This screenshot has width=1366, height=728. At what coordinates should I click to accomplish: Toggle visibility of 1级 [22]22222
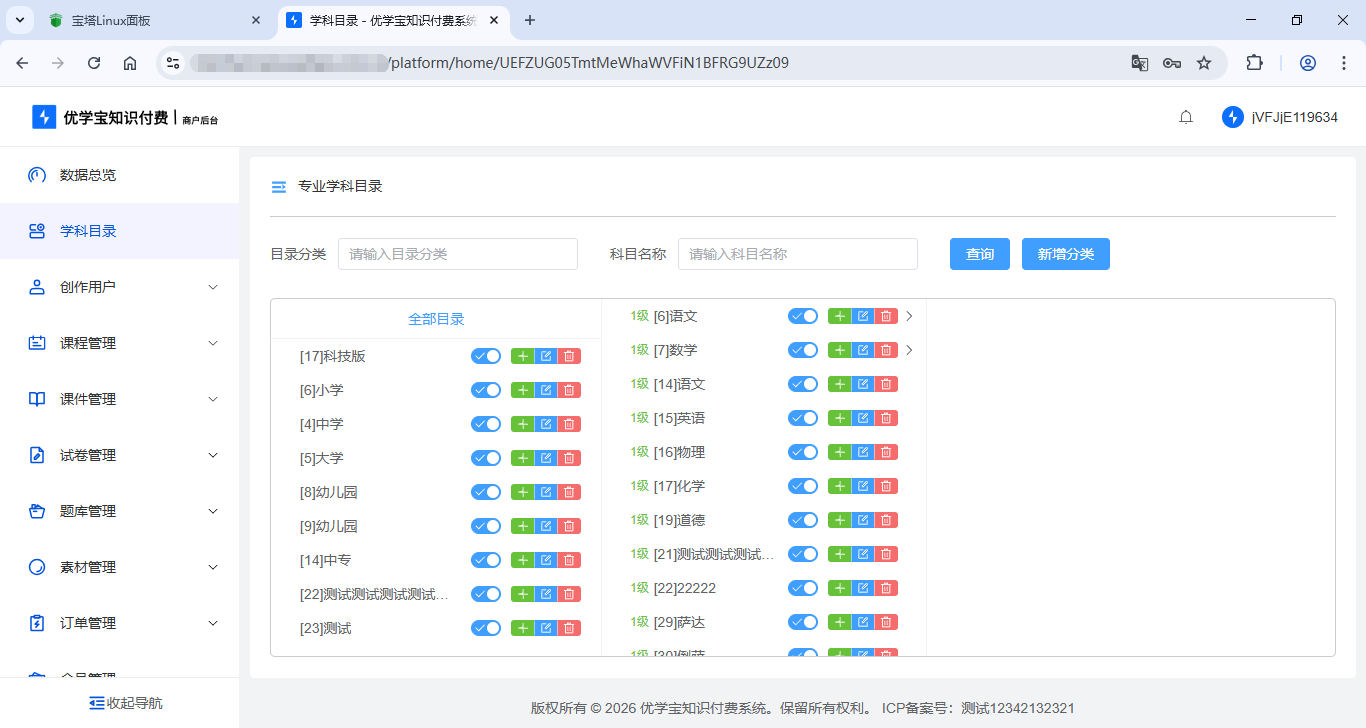point(803,587)
